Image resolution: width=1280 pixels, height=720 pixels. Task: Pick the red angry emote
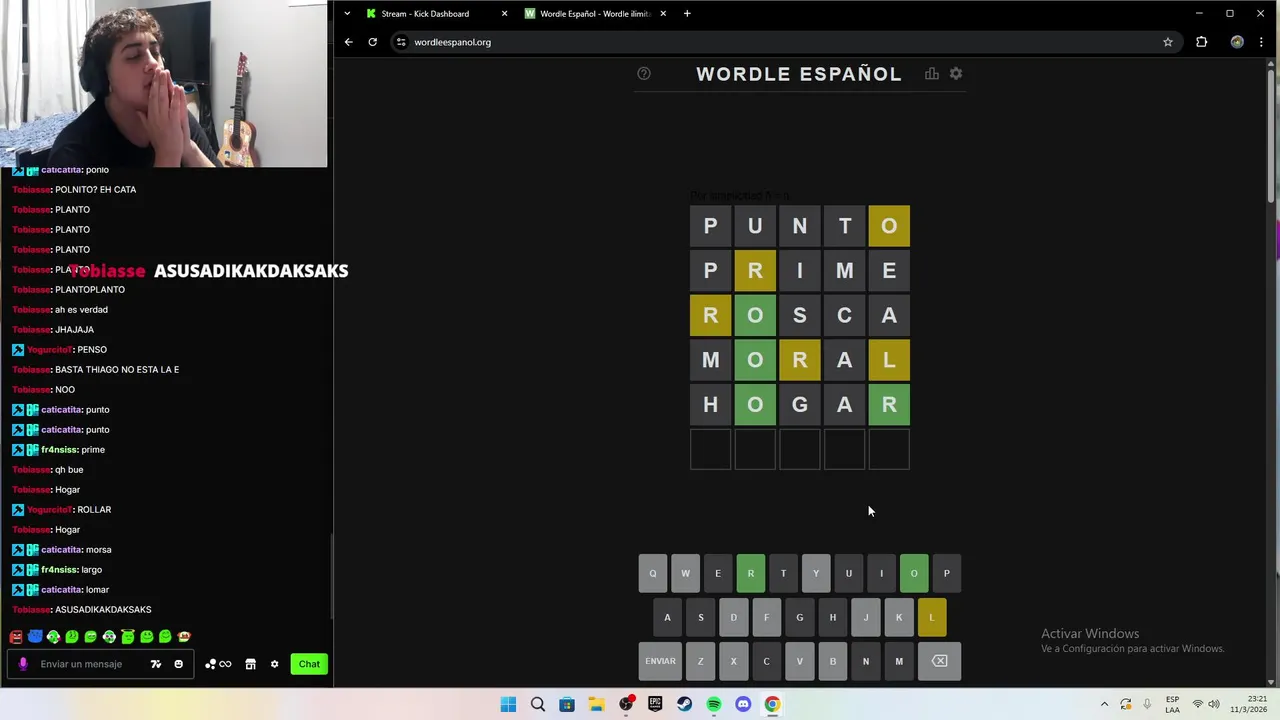[16, 636]
